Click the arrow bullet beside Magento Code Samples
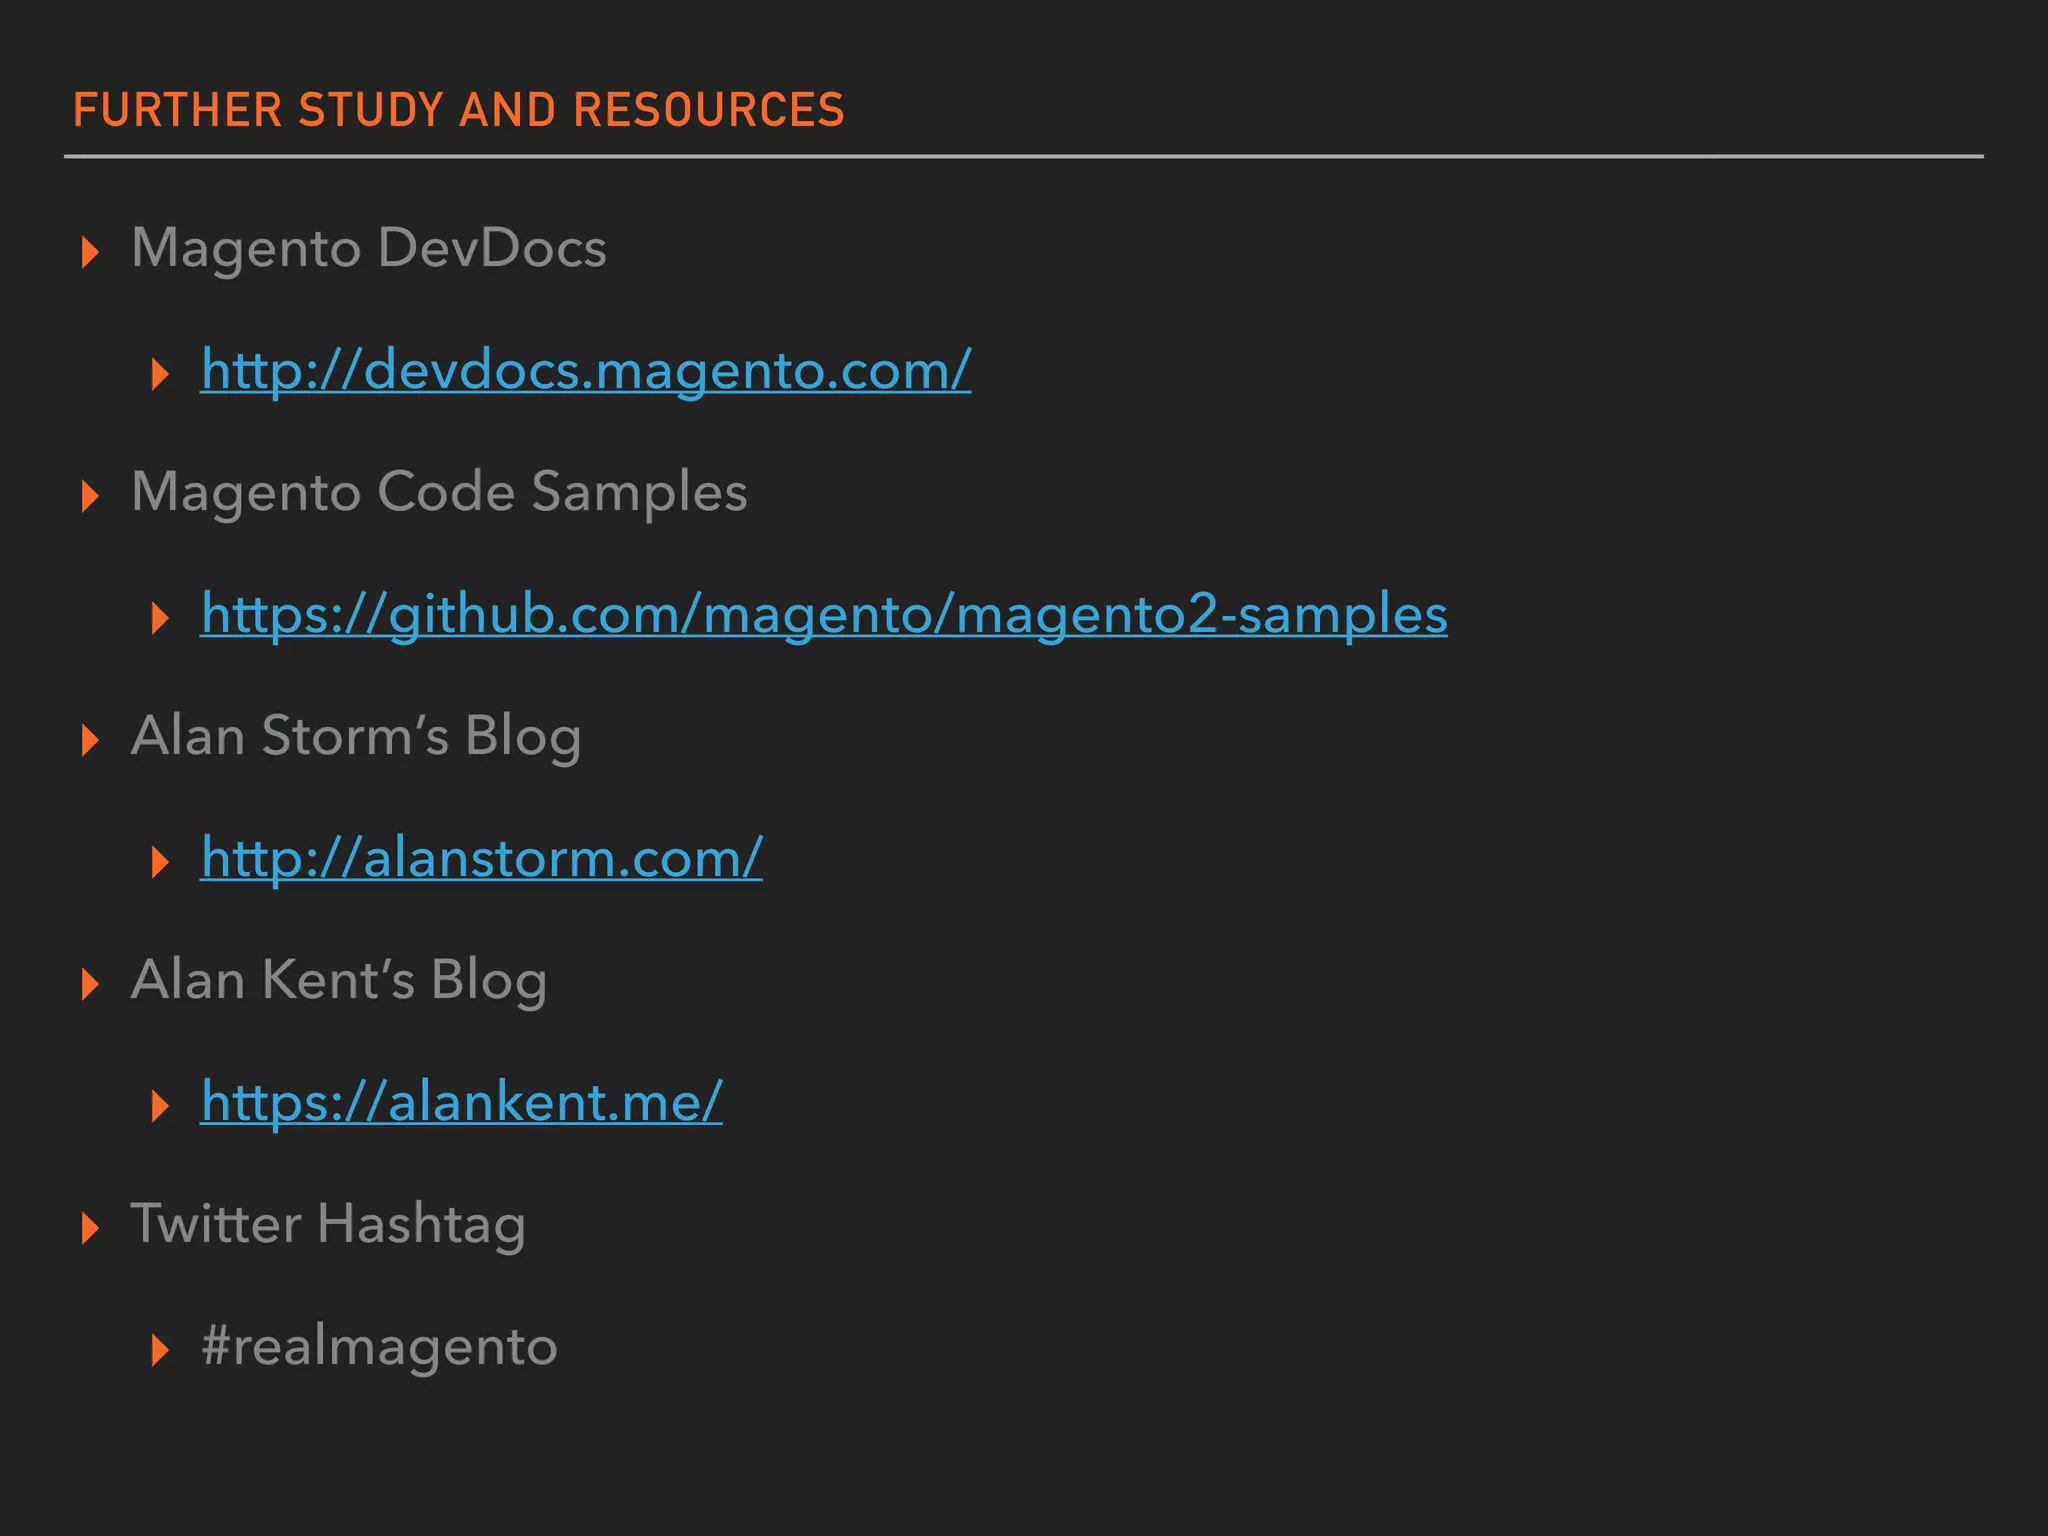 coord(90,495)
